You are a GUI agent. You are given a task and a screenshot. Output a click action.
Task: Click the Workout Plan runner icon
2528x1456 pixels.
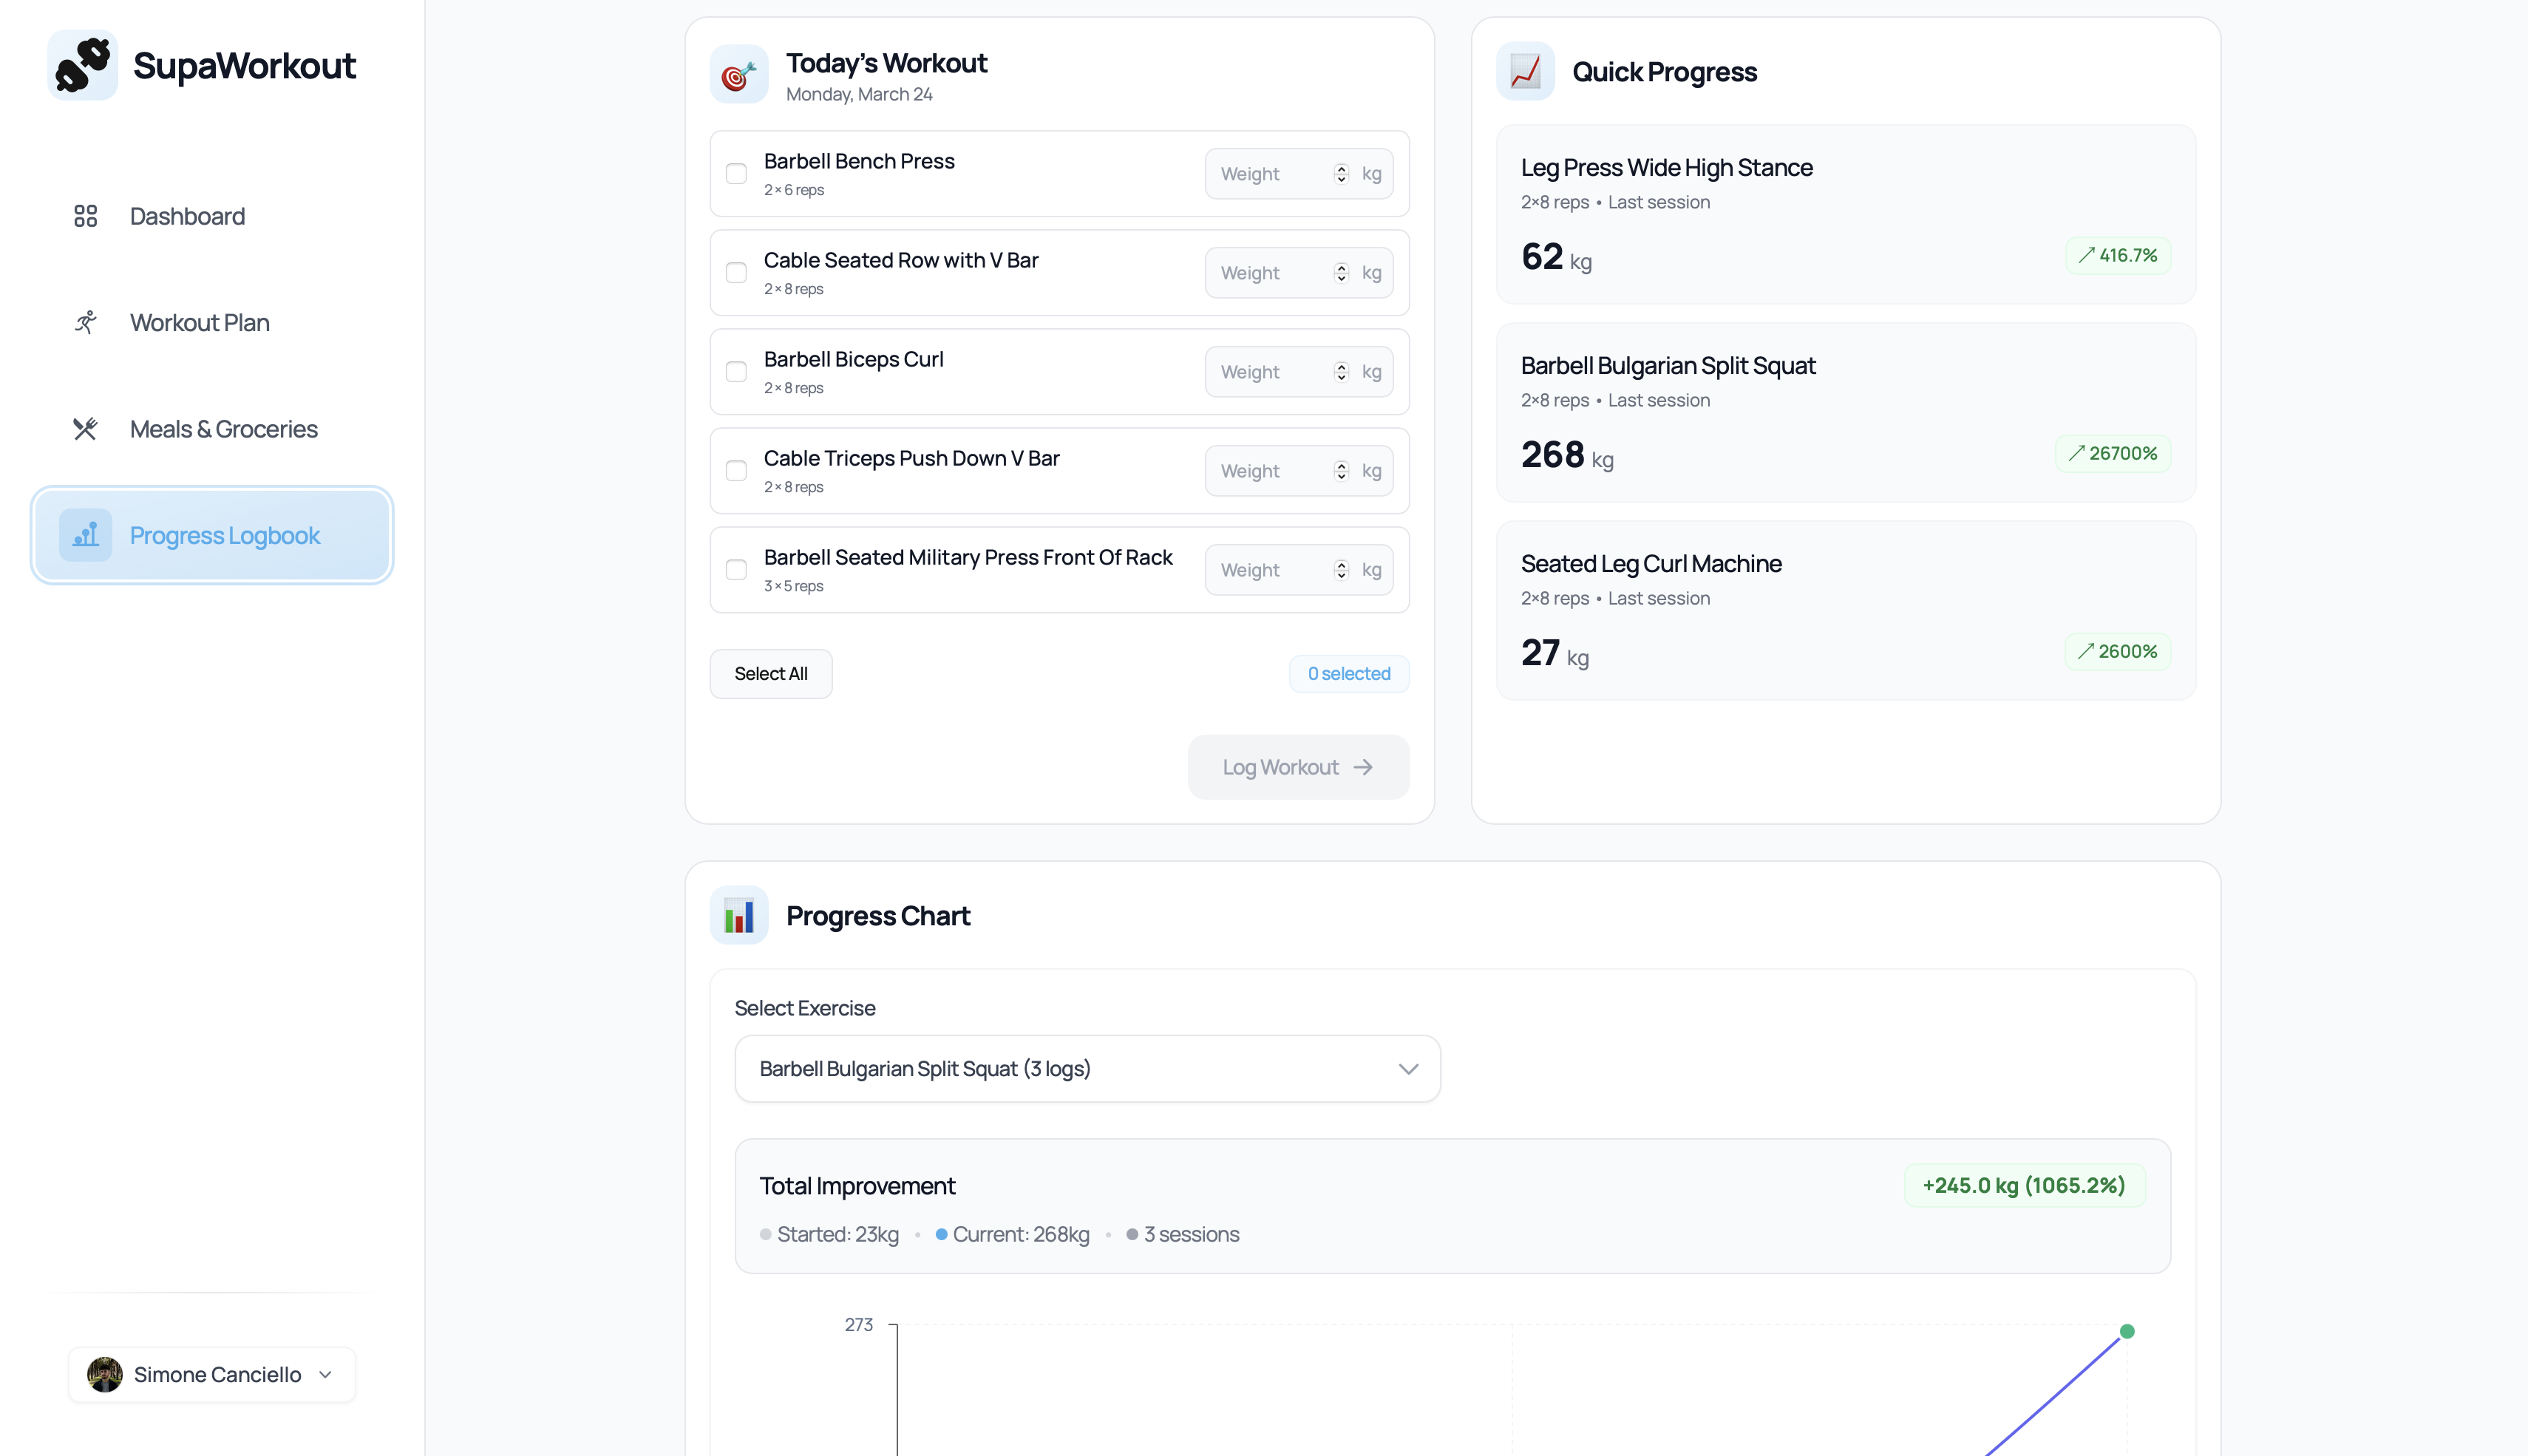(x=86, y=322)
